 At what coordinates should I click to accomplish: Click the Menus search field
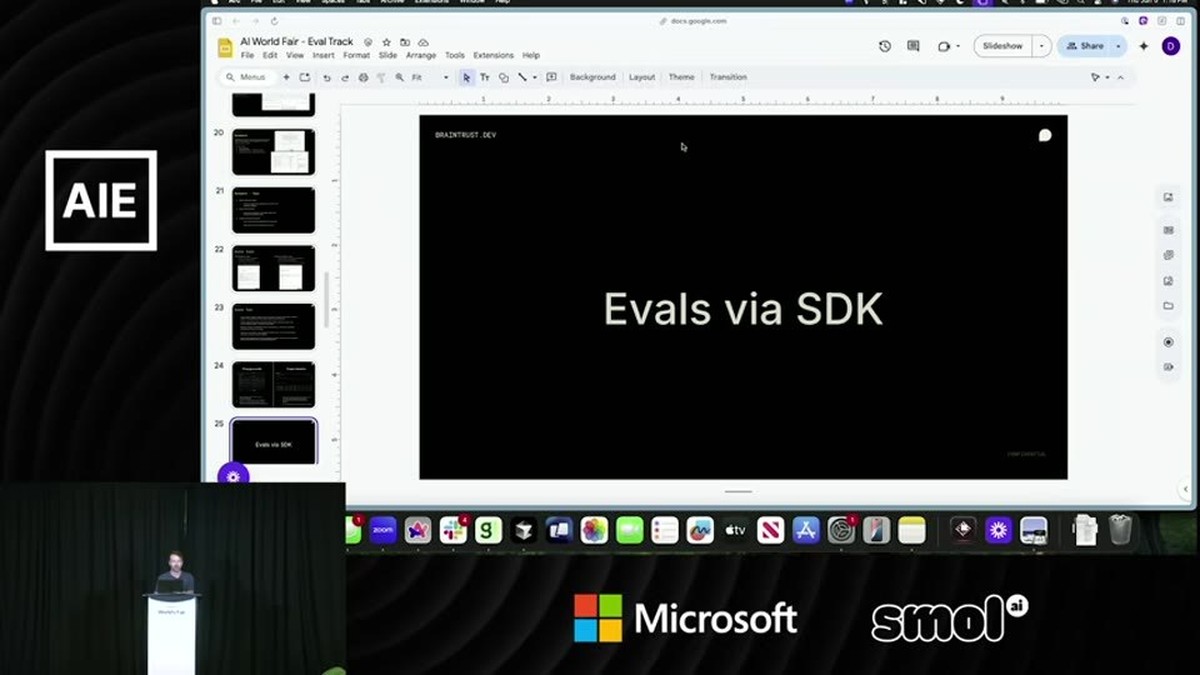click(x=247, y=77)
